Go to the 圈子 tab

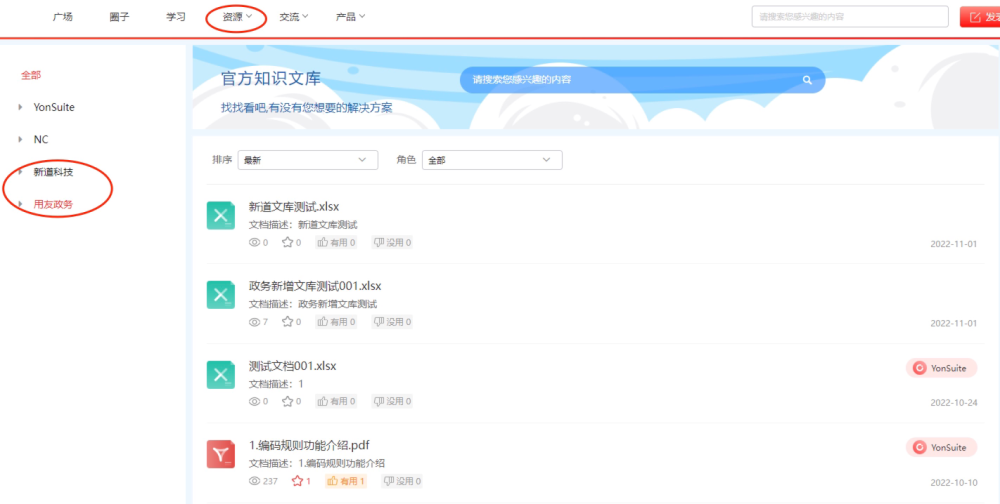tap(119, 17)
